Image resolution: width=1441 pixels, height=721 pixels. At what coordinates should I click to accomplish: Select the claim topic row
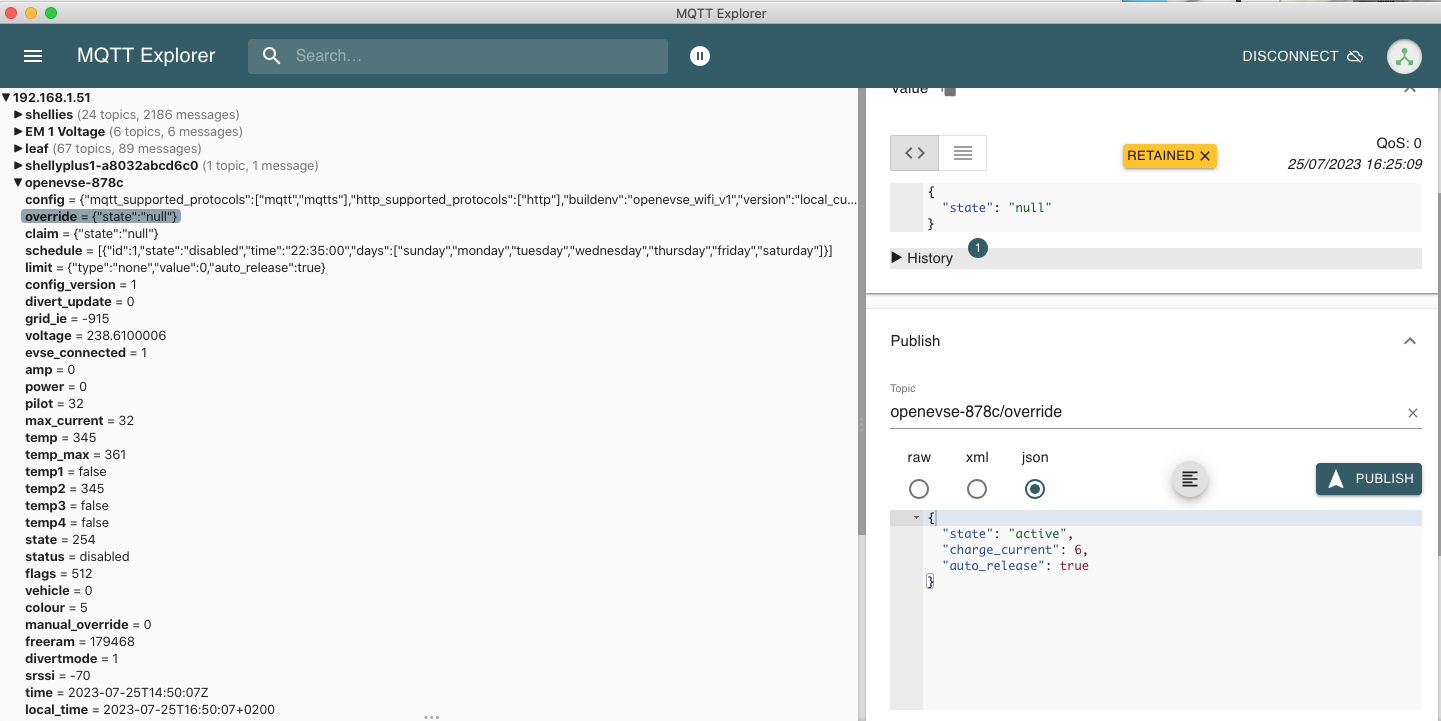tap(92, 234)
